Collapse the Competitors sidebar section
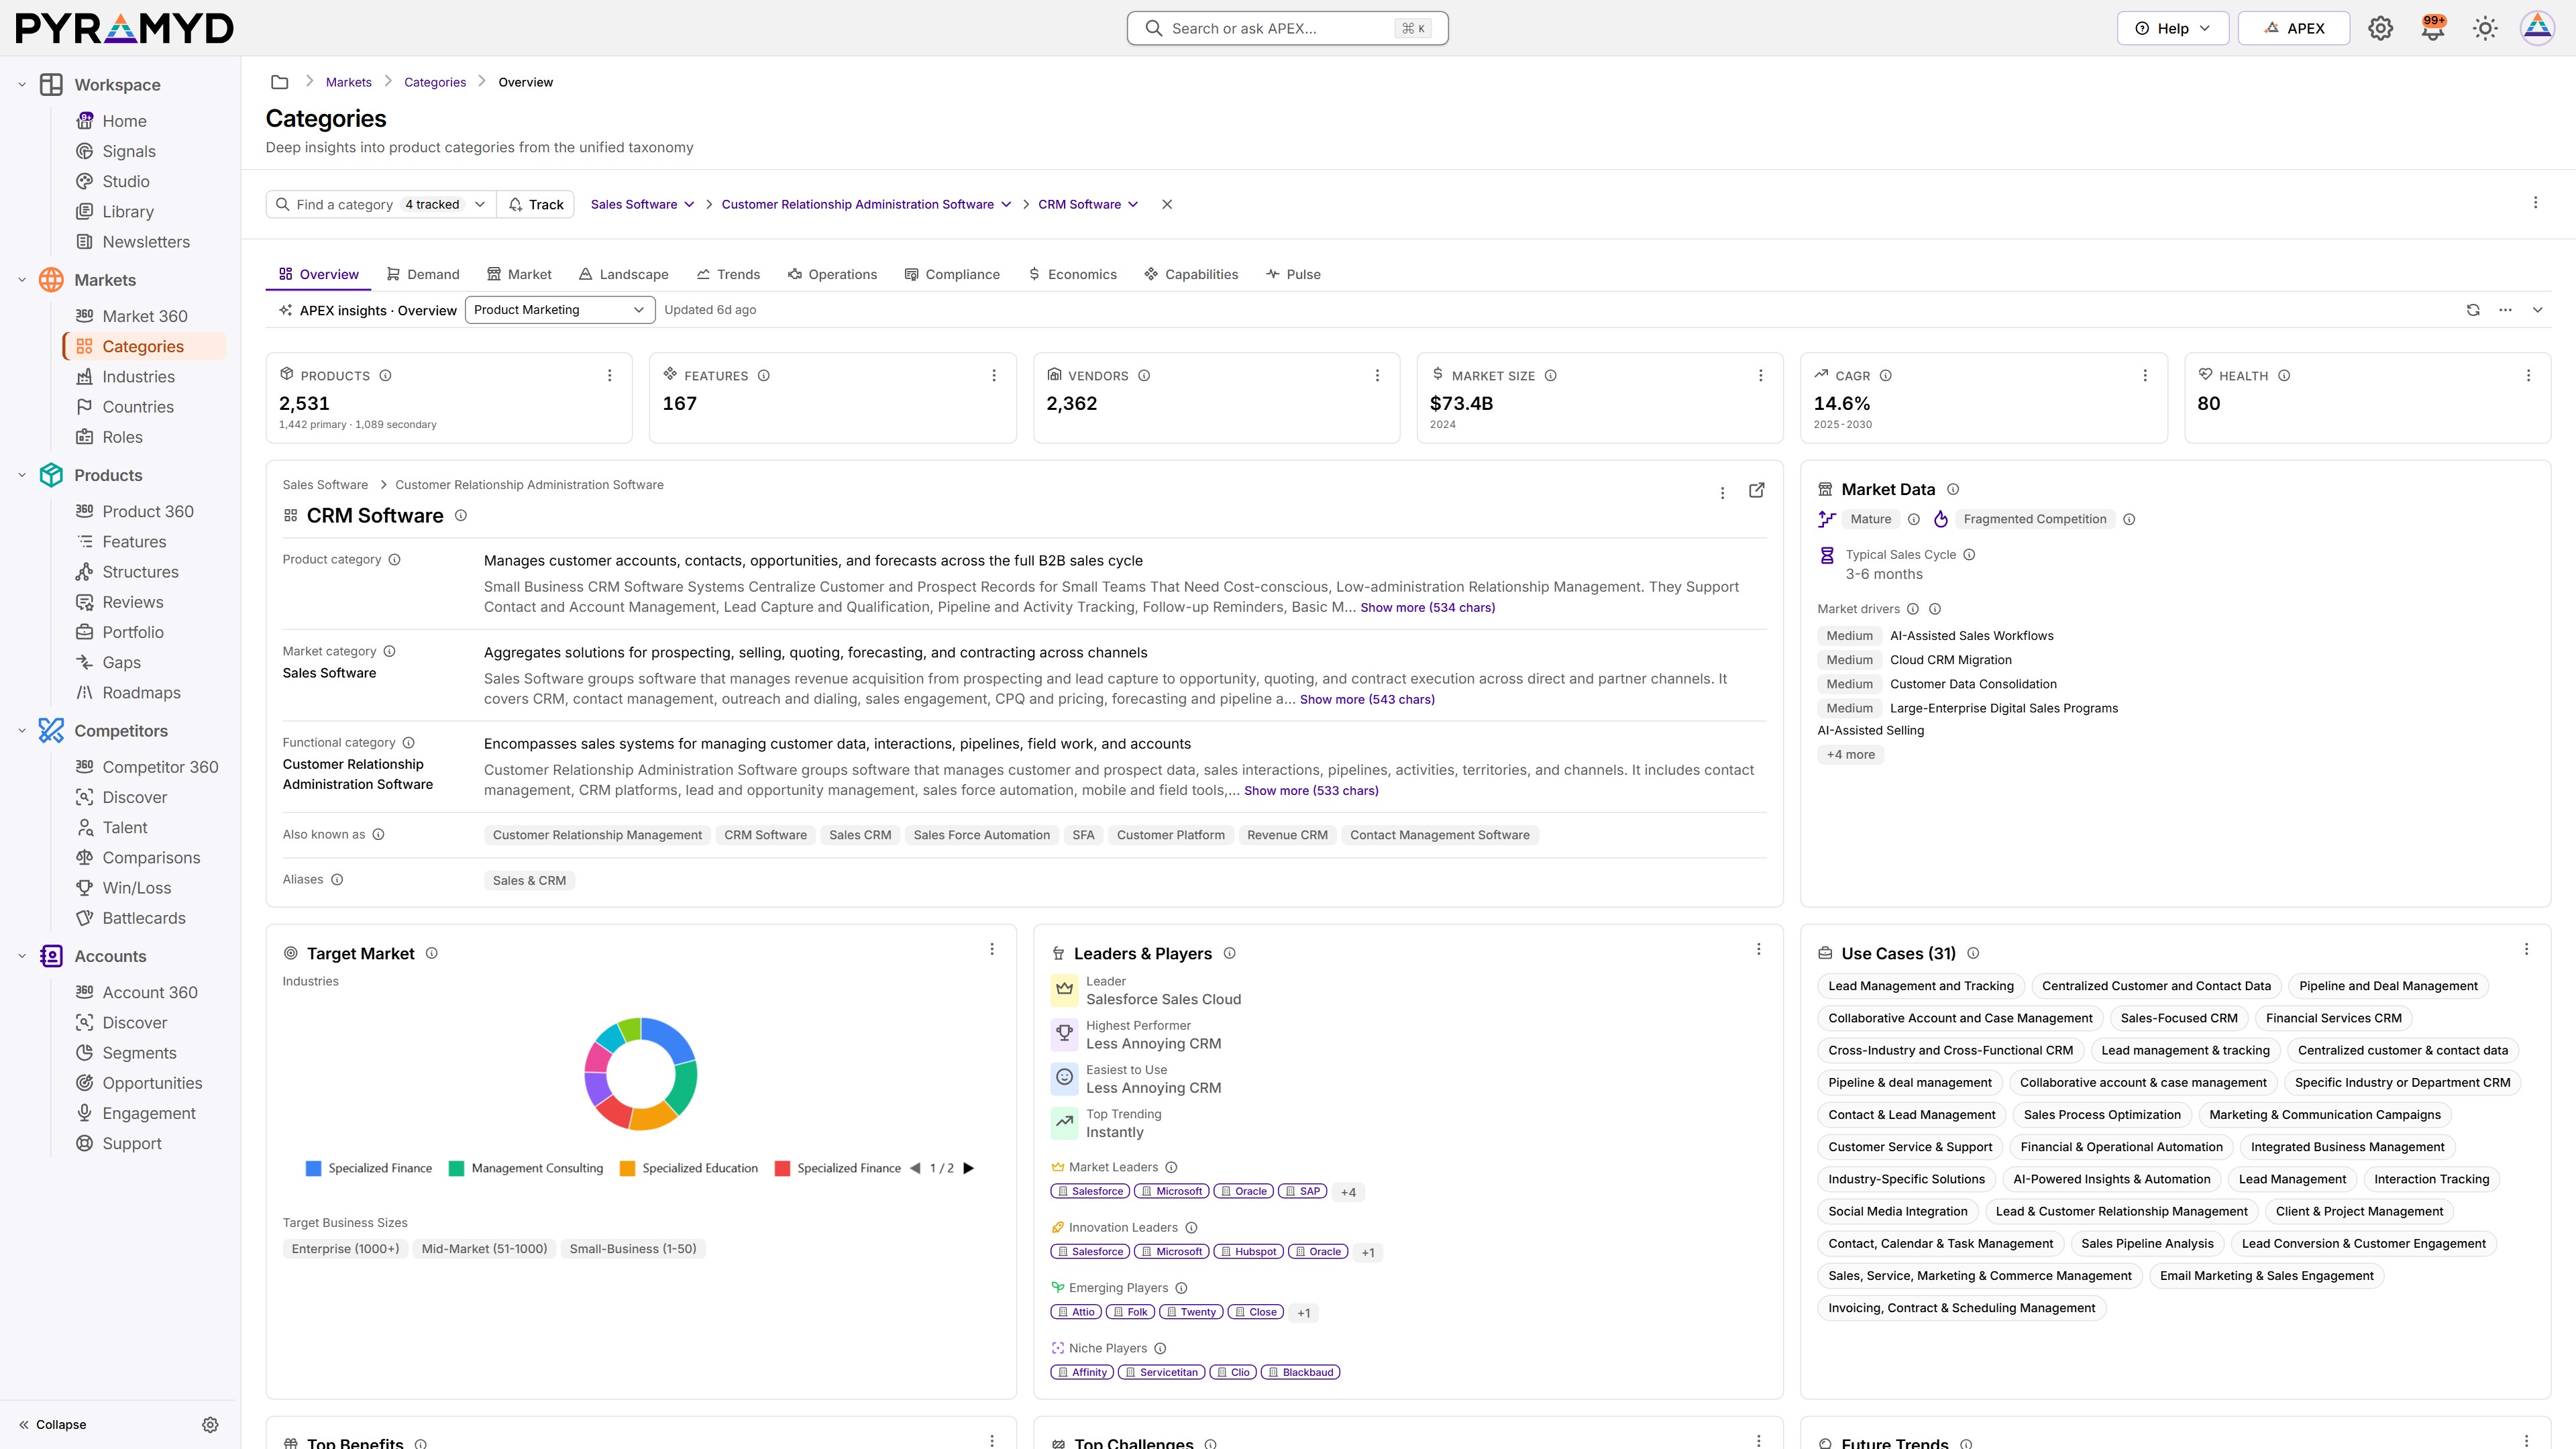 pos(22,731)
